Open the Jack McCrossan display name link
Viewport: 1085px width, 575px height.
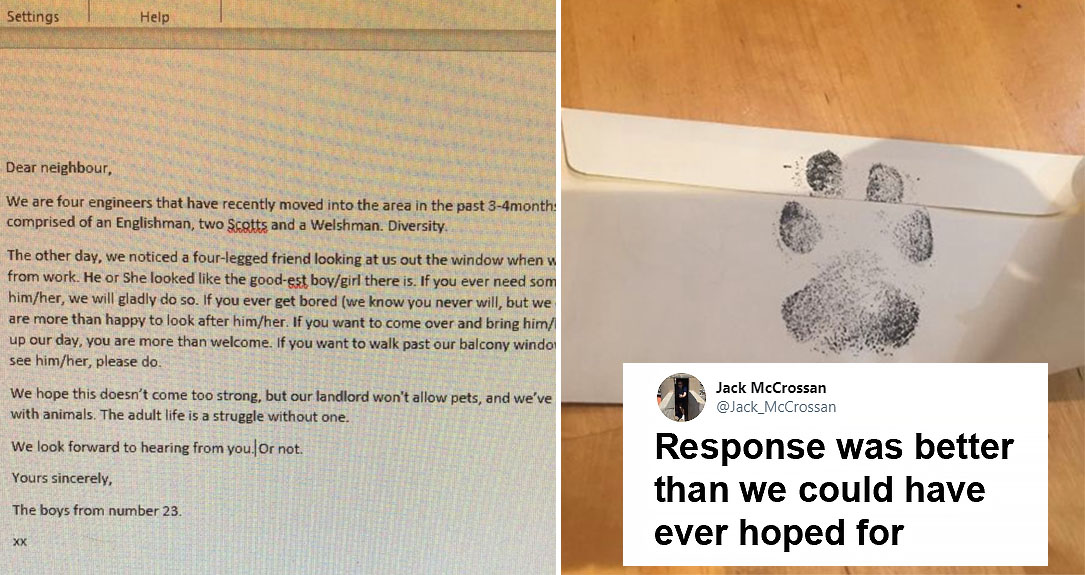pos(770,387)
